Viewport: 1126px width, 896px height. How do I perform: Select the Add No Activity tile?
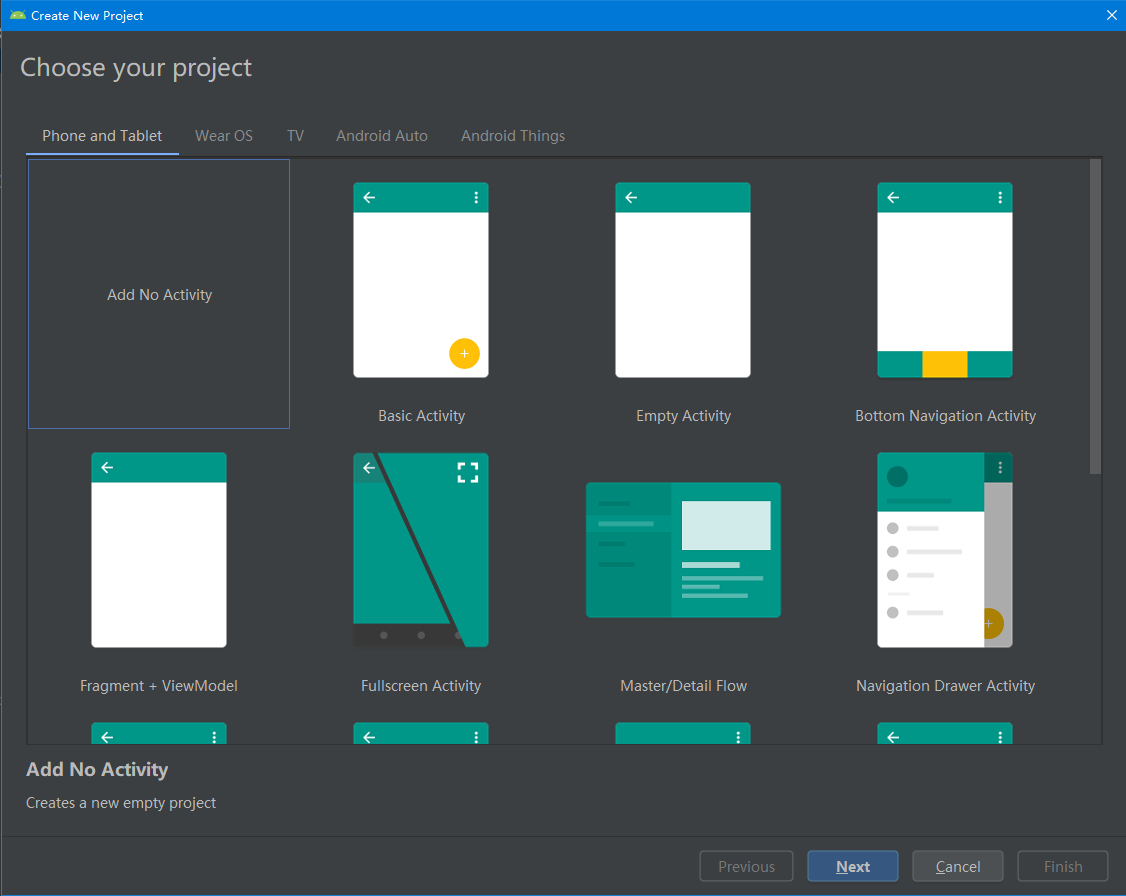click(x=159, y=294)
